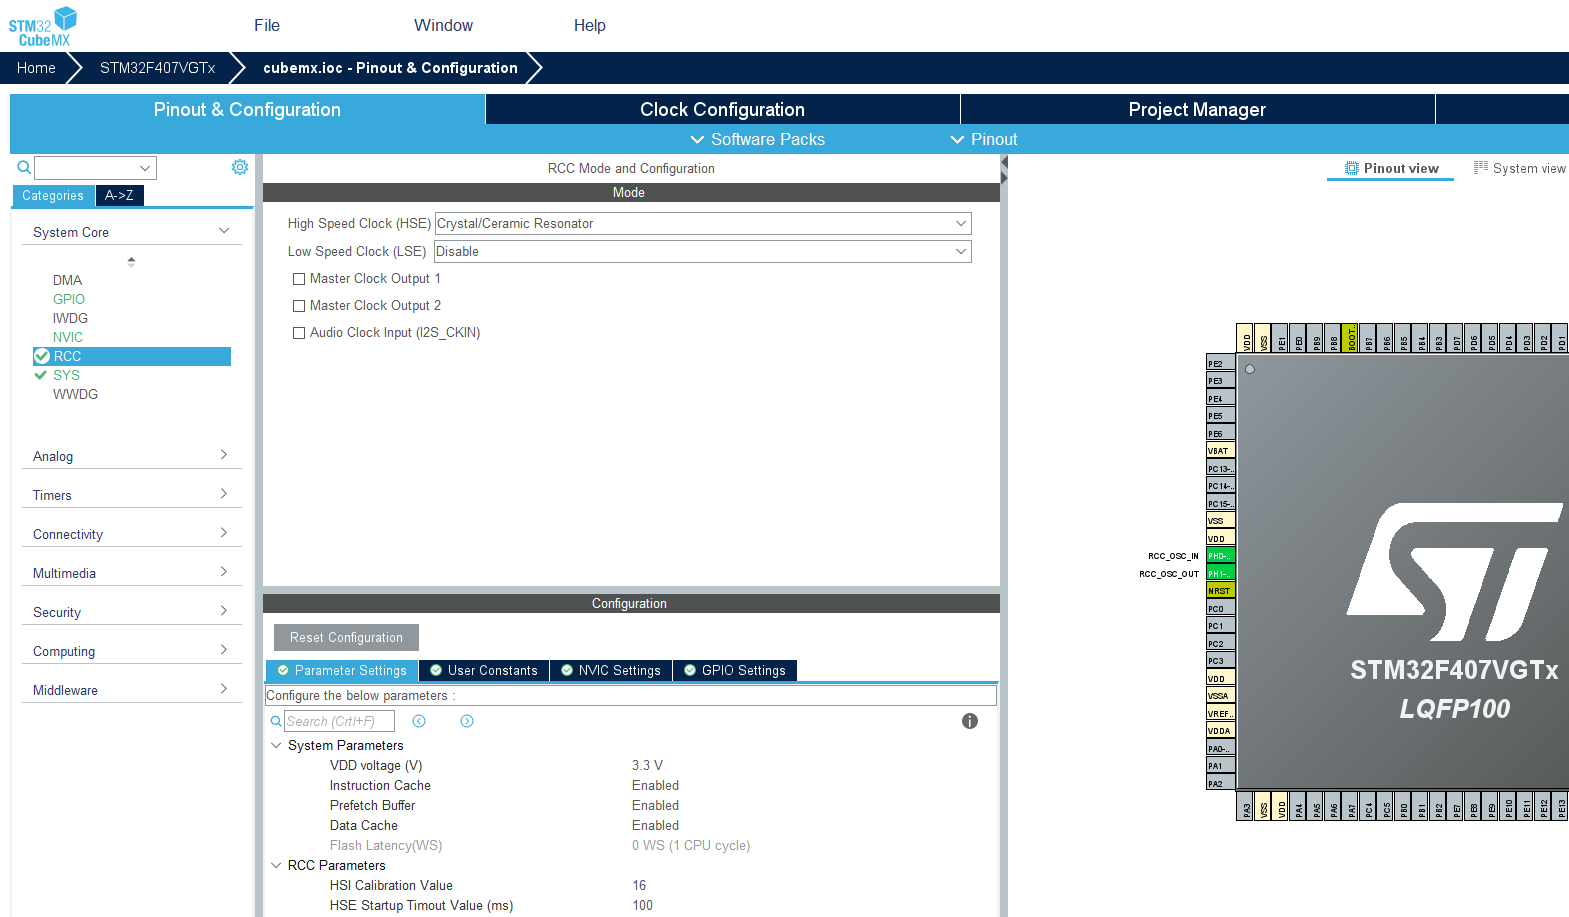Select GPIO in System Core

[x=69, y=299]
